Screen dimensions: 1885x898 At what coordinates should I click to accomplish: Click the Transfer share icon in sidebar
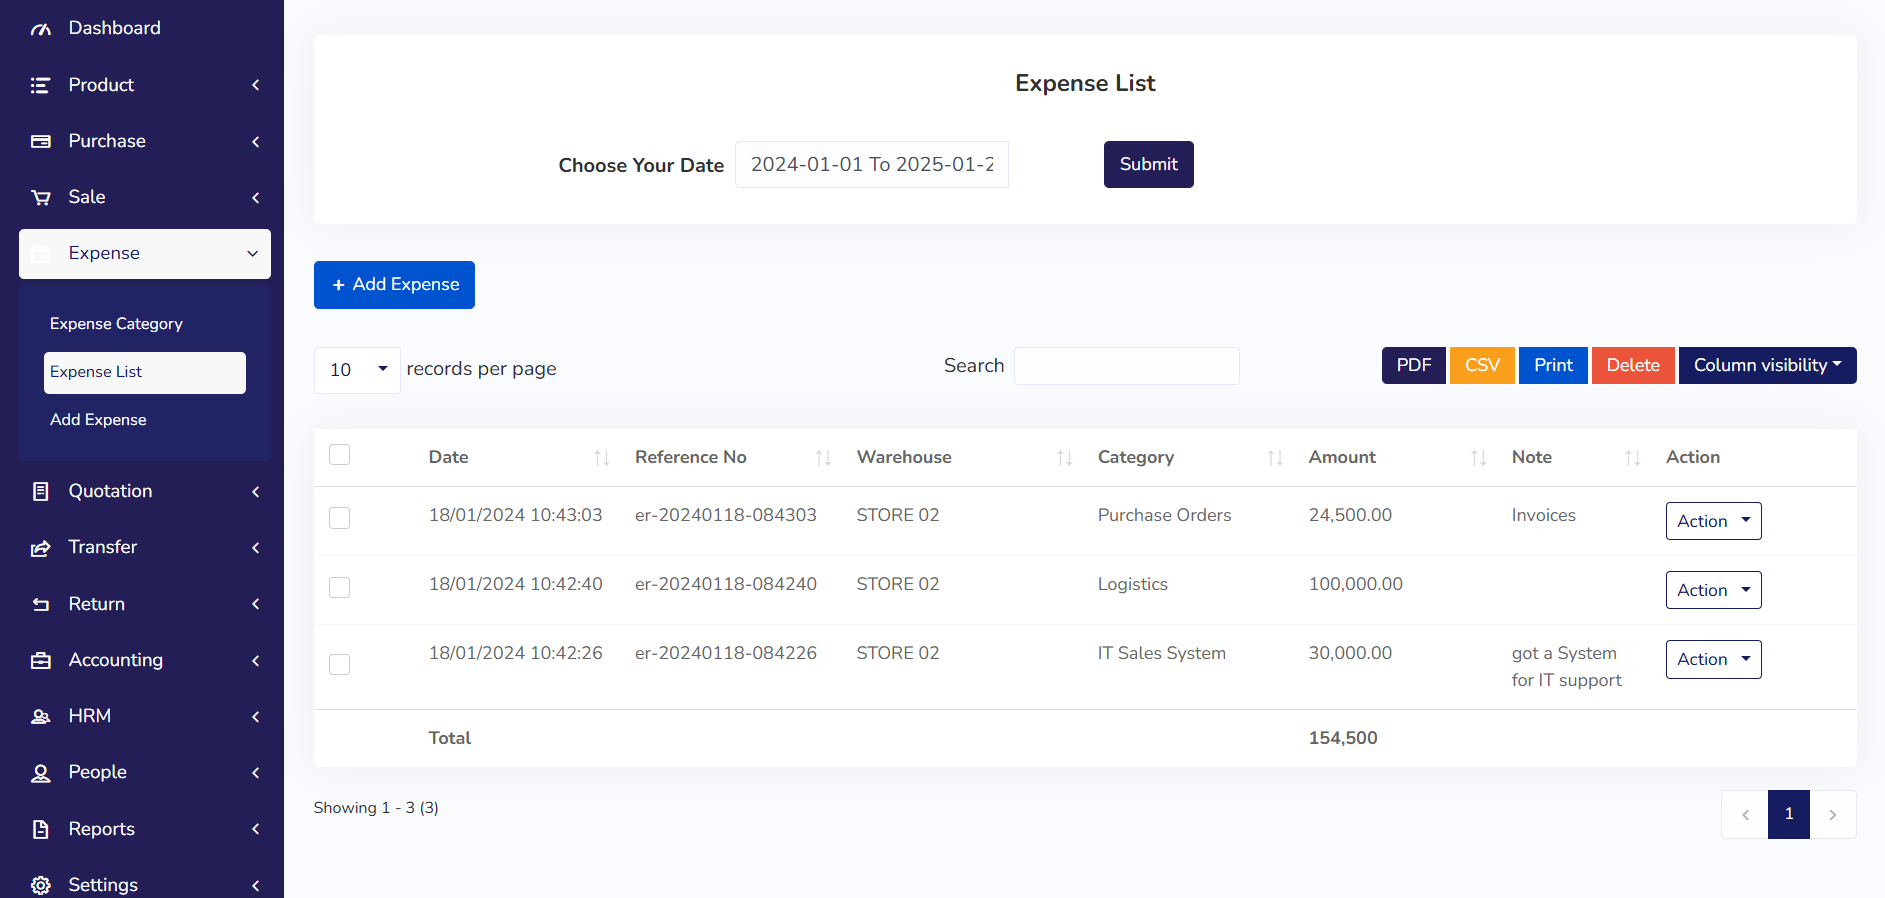click(x=40, y=548)
